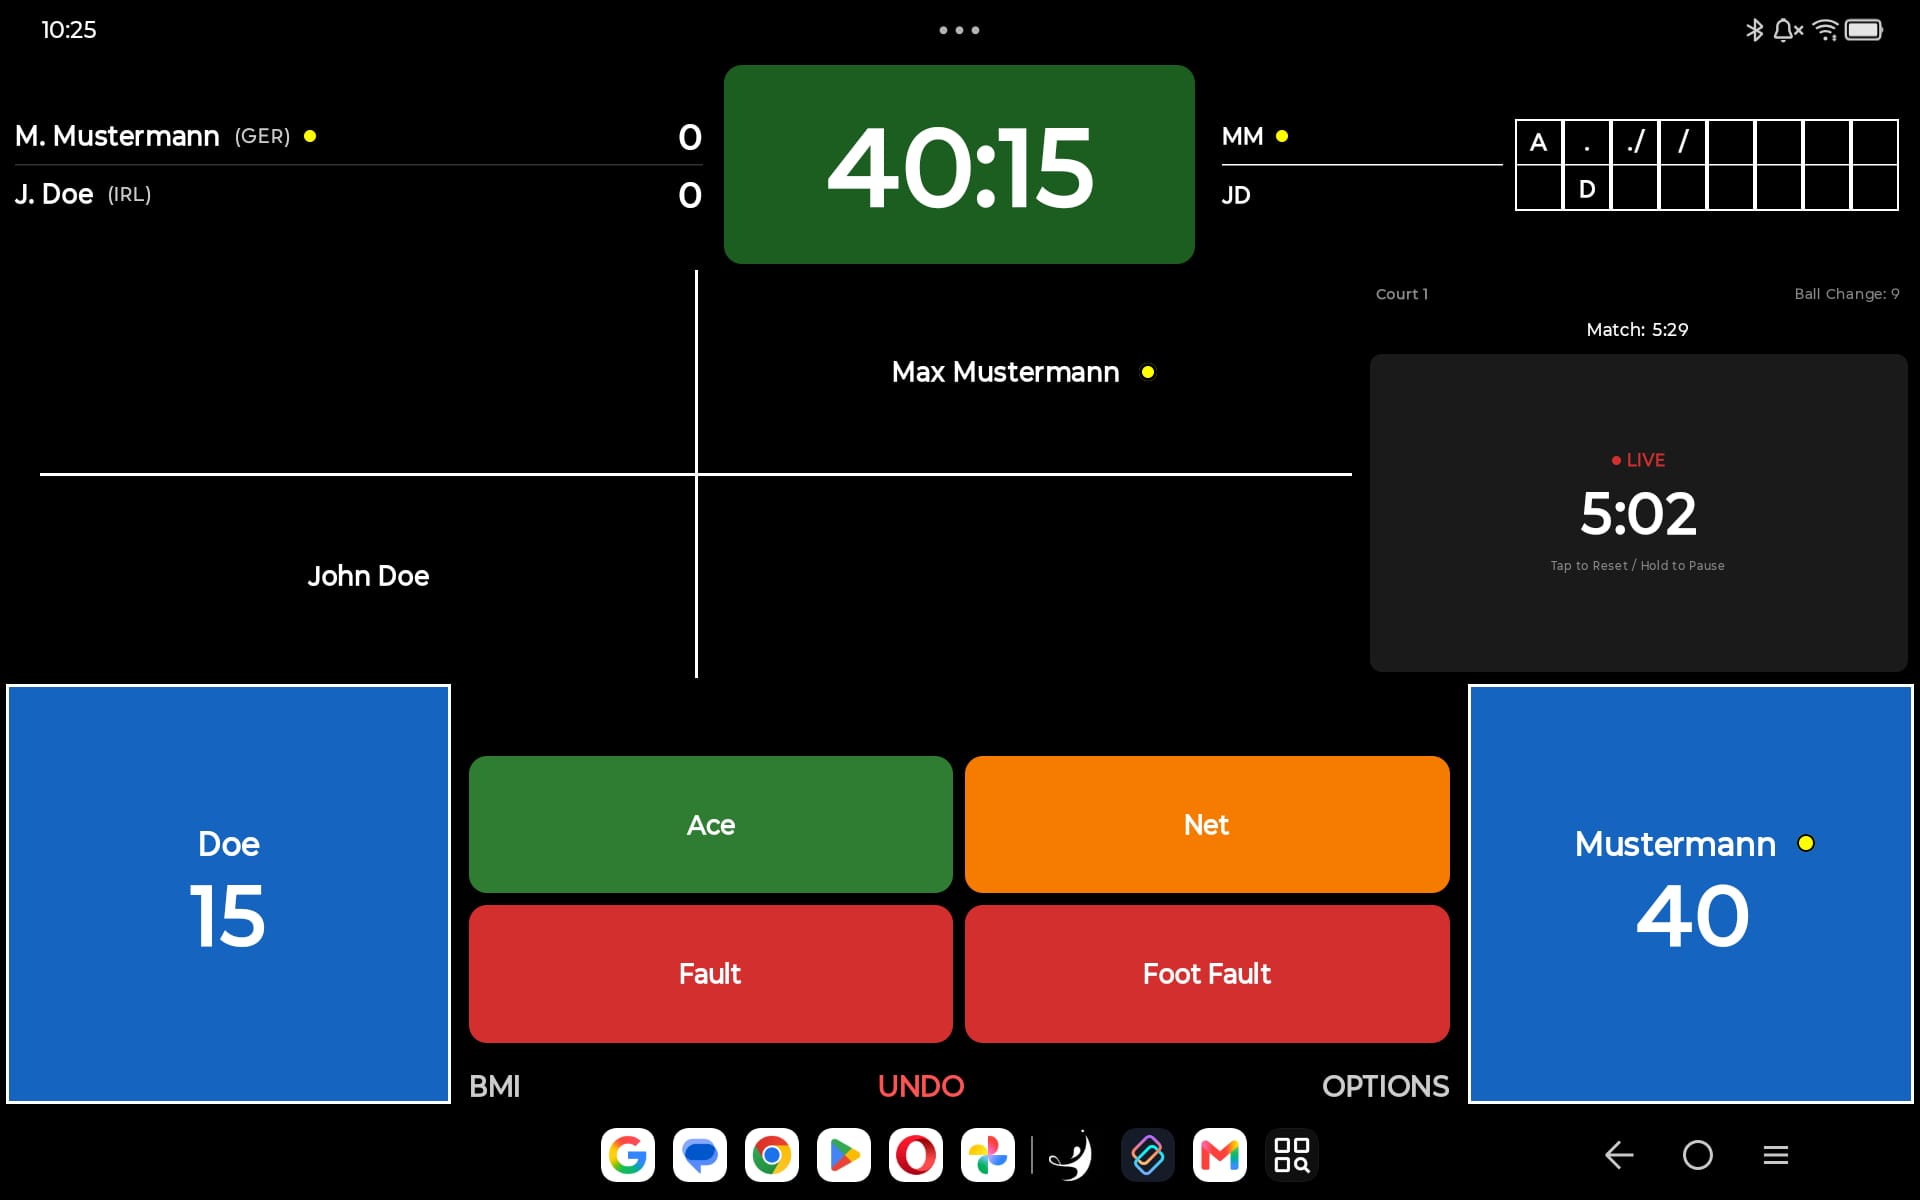Open recent apps menu icon
Image resolution: width=1920 pixels, height=1200 pixels.
[x=1775, y=1155]
